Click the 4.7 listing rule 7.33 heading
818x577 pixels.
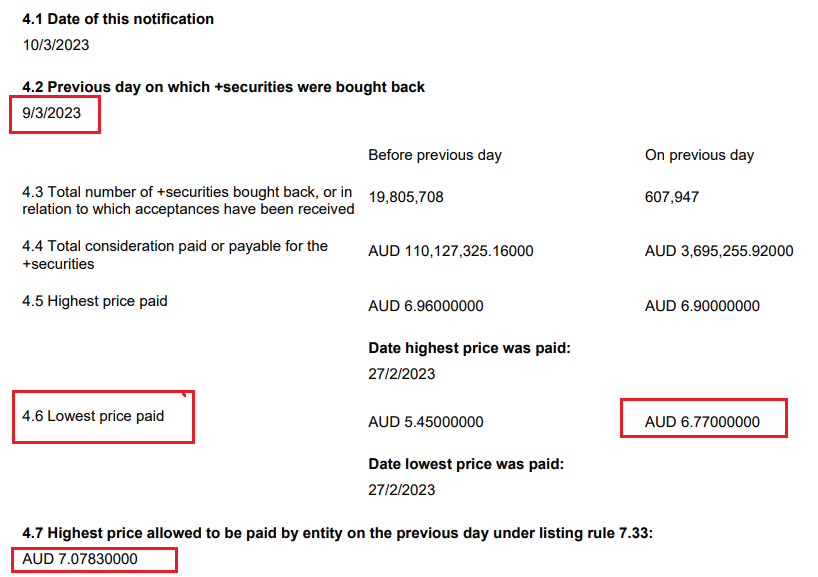[338, 533]
